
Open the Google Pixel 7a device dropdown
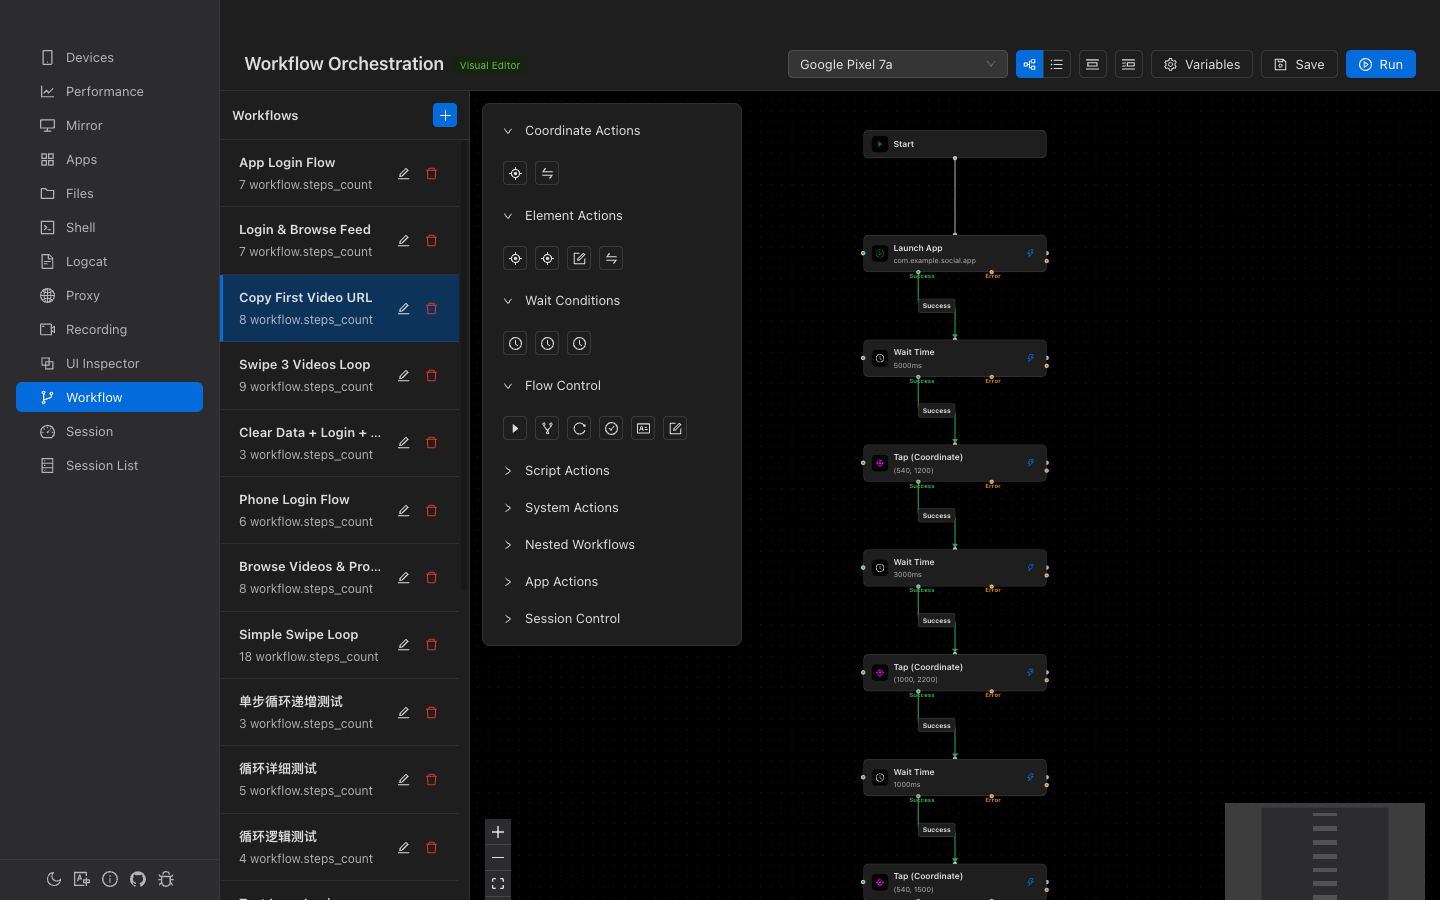(x=897, y=64)
